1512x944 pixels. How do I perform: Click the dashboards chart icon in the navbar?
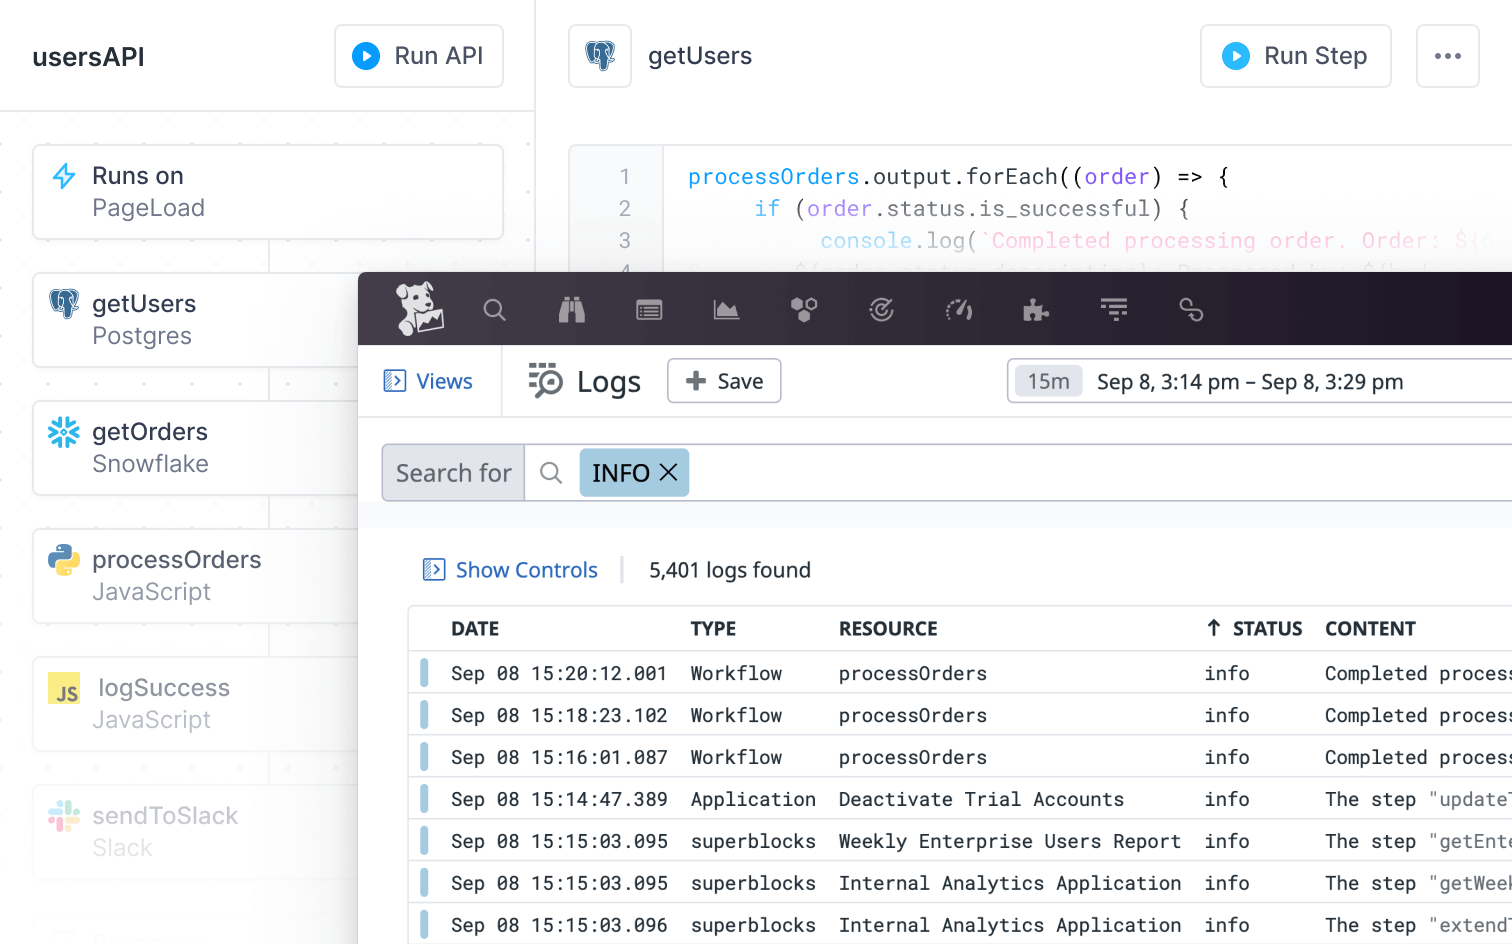point(727,310)
